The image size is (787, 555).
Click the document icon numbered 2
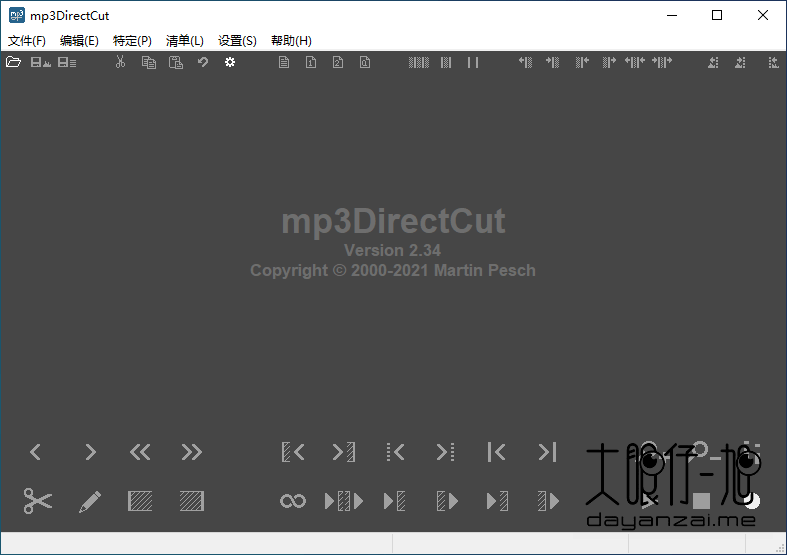point(338,62)
